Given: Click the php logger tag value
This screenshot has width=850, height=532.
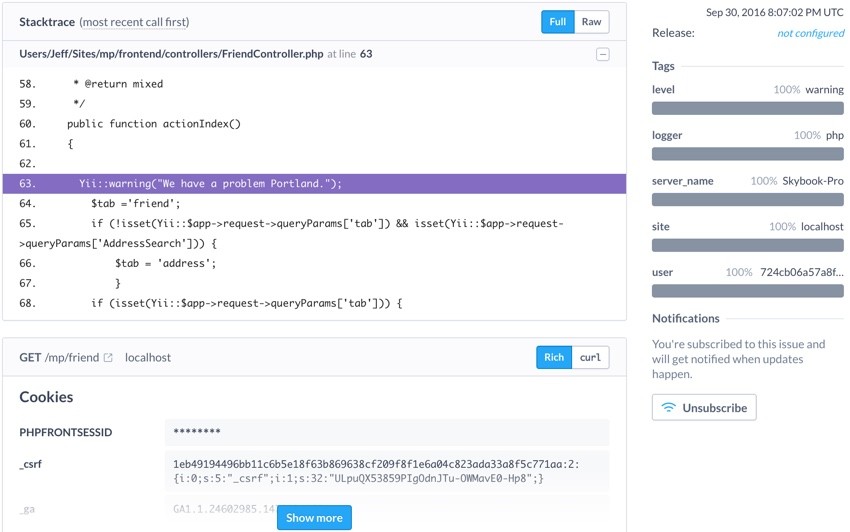Looking at the screenshot, I should coord(834,136).
